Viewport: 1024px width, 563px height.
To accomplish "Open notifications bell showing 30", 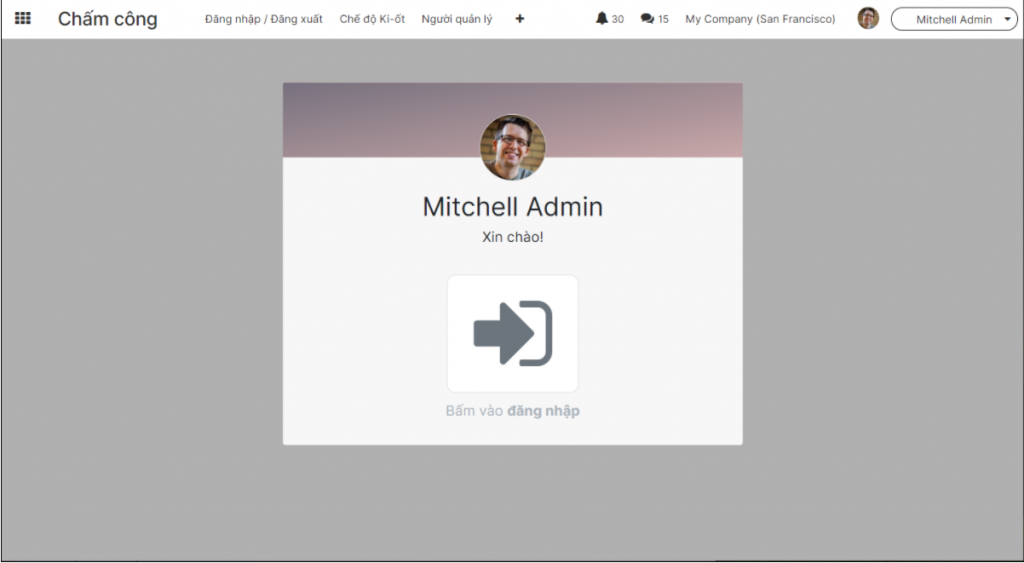I will pos(609,19).
